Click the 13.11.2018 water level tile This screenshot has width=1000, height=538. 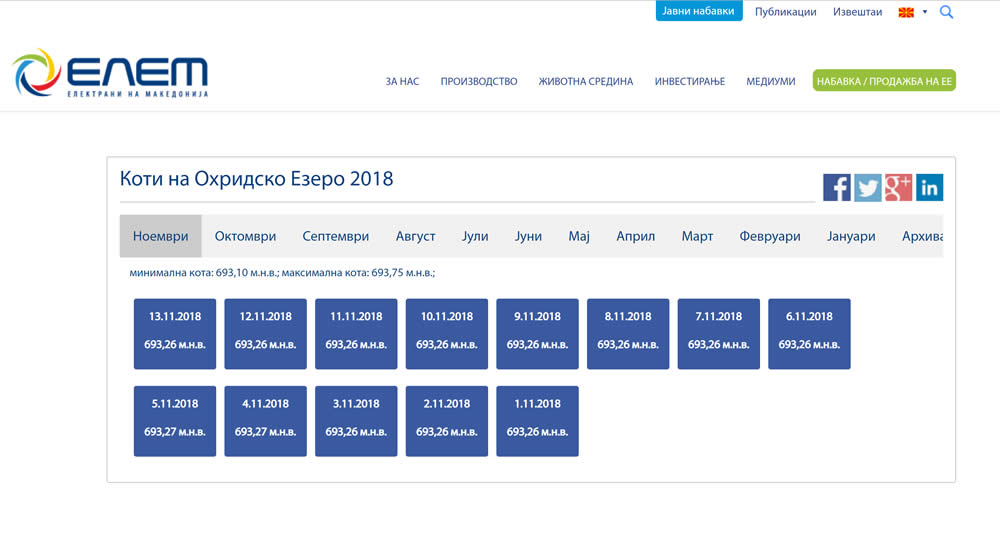click(175, 333)
